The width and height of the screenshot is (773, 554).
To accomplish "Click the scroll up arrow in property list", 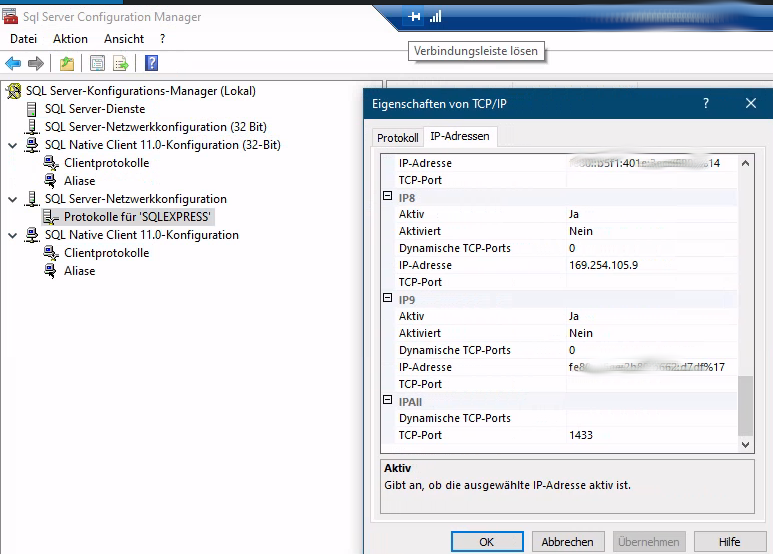I will click(745, 163).
